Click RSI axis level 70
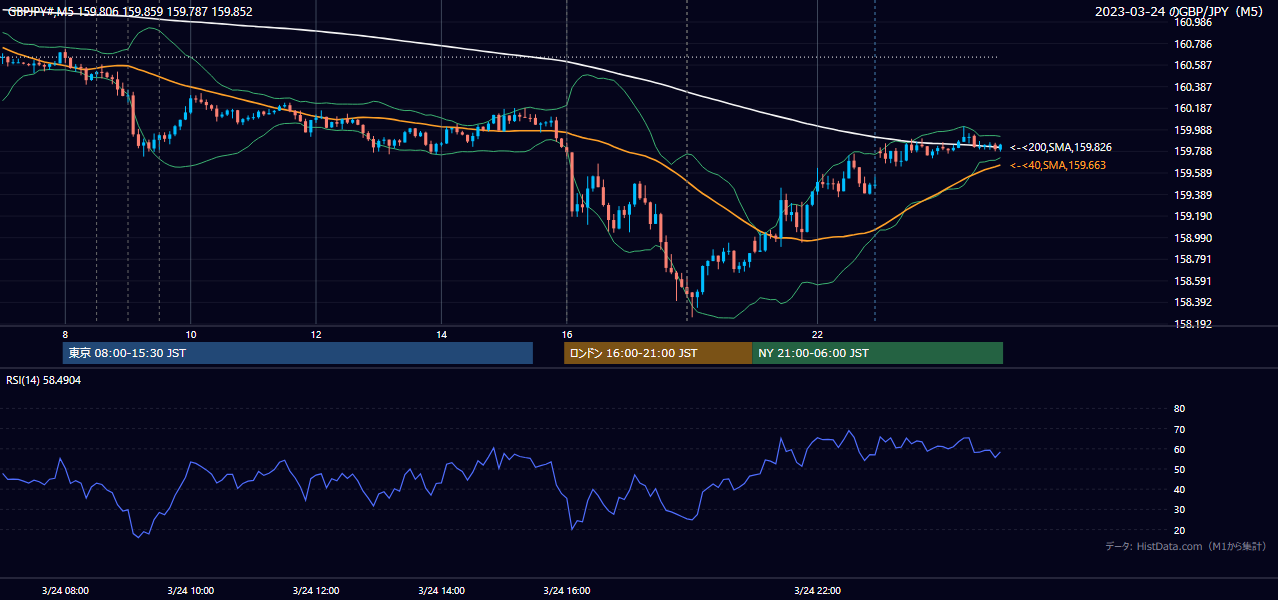The width and height of the screenshot is (1278, 600). click(1179, 429)
